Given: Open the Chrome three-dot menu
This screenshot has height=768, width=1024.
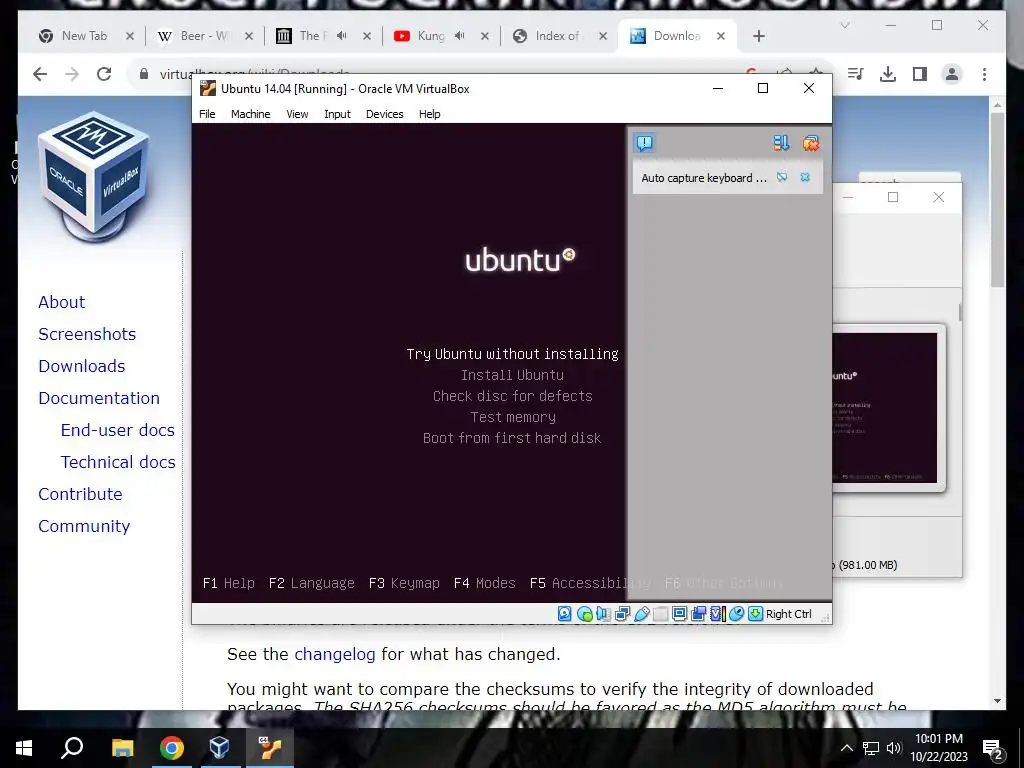Looking at the screenshot, I should pyautogui.click(x=984, y=74).
